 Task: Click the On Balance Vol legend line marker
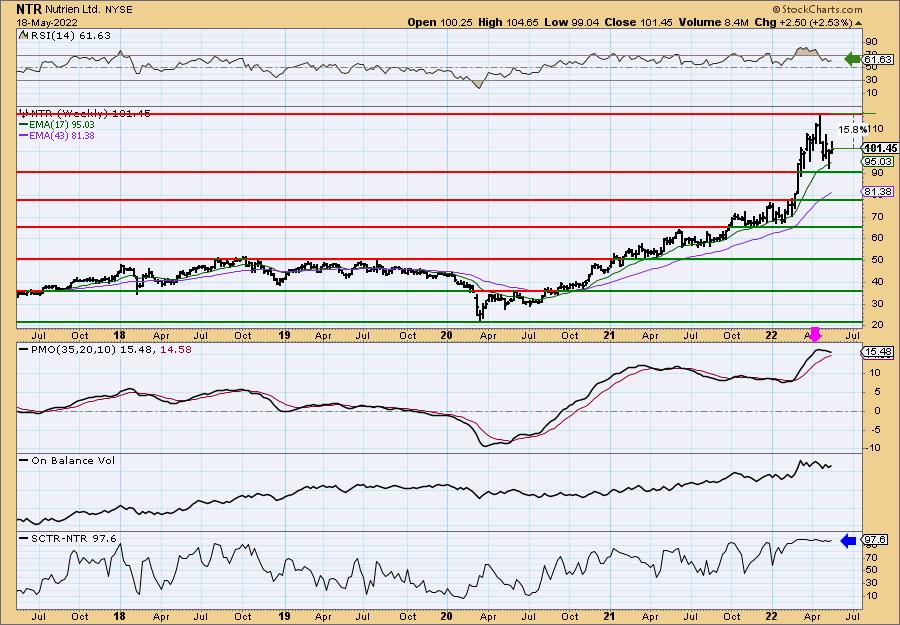(23, 460)
